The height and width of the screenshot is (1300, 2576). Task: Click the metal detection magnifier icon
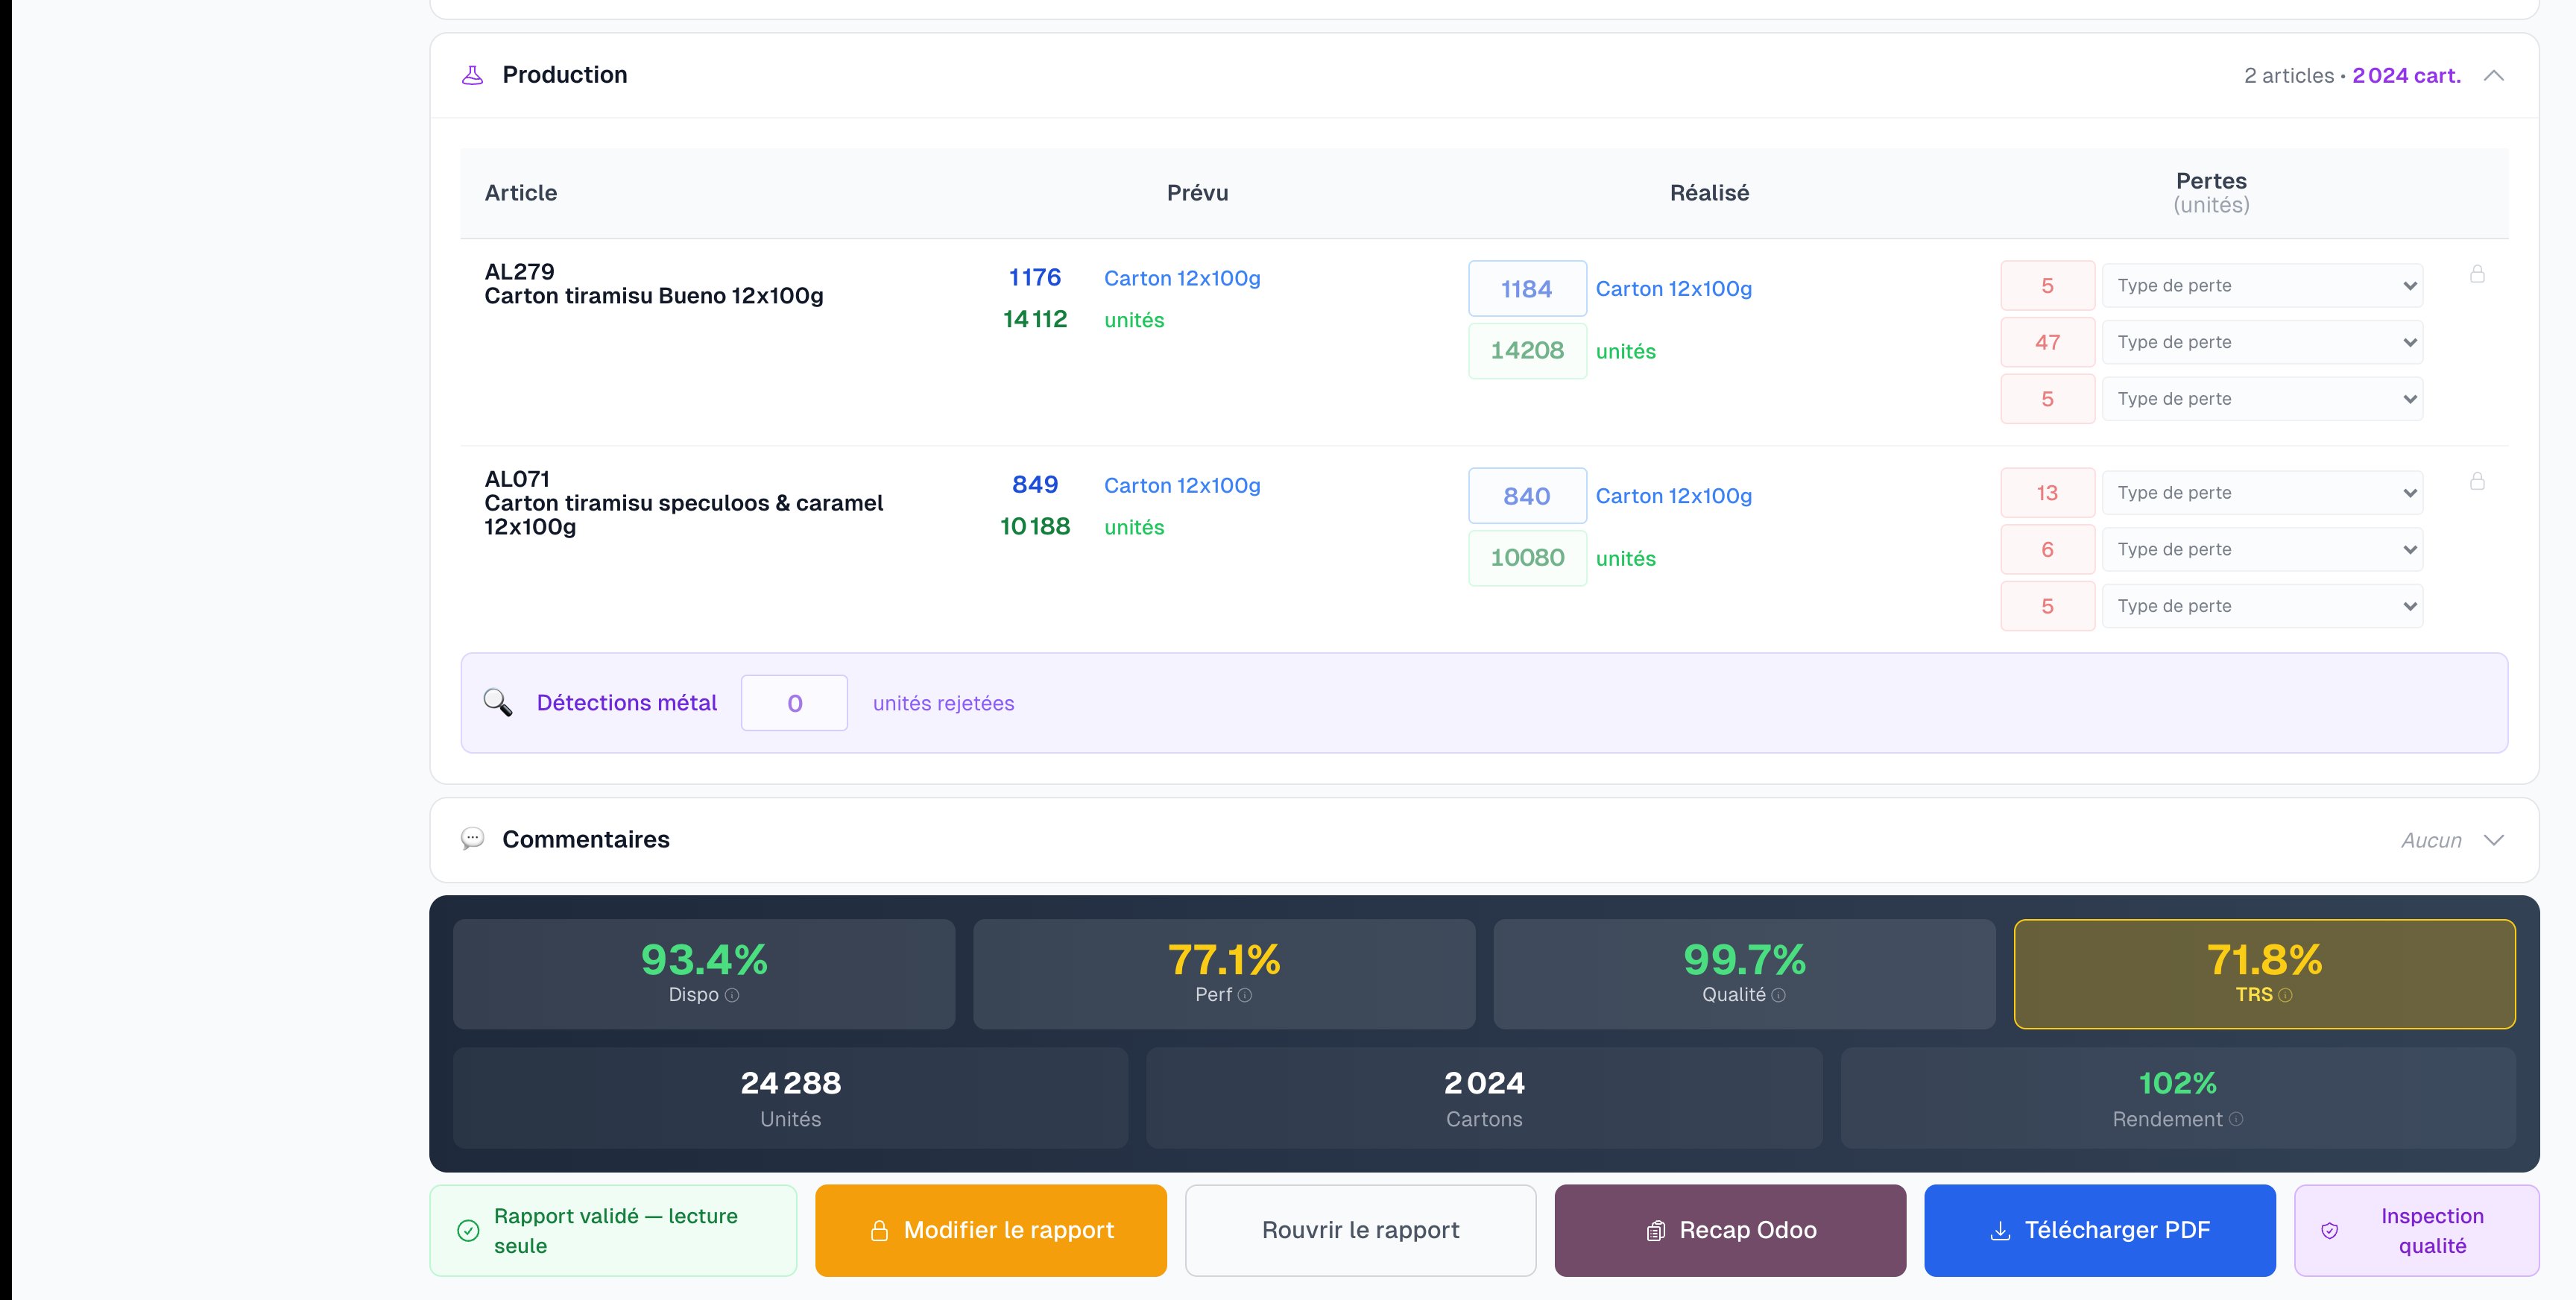(498, 703)
